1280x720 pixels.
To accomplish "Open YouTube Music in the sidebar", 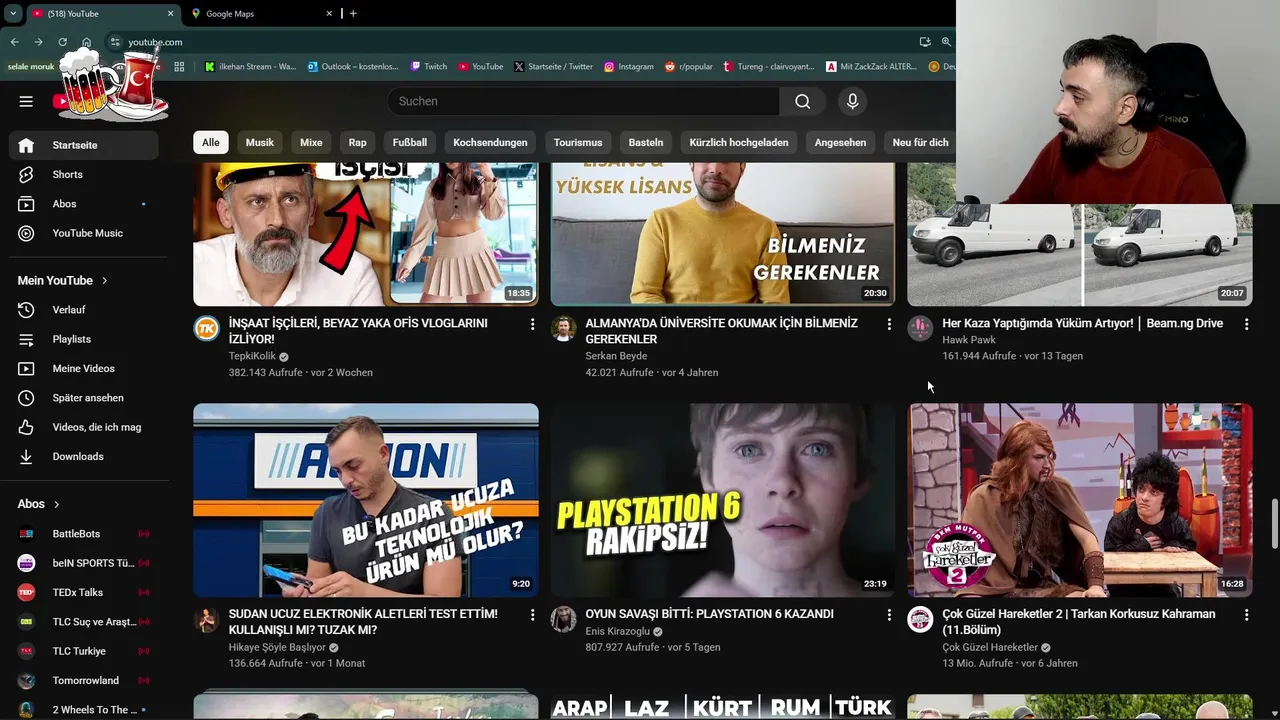I will [84, 233].
